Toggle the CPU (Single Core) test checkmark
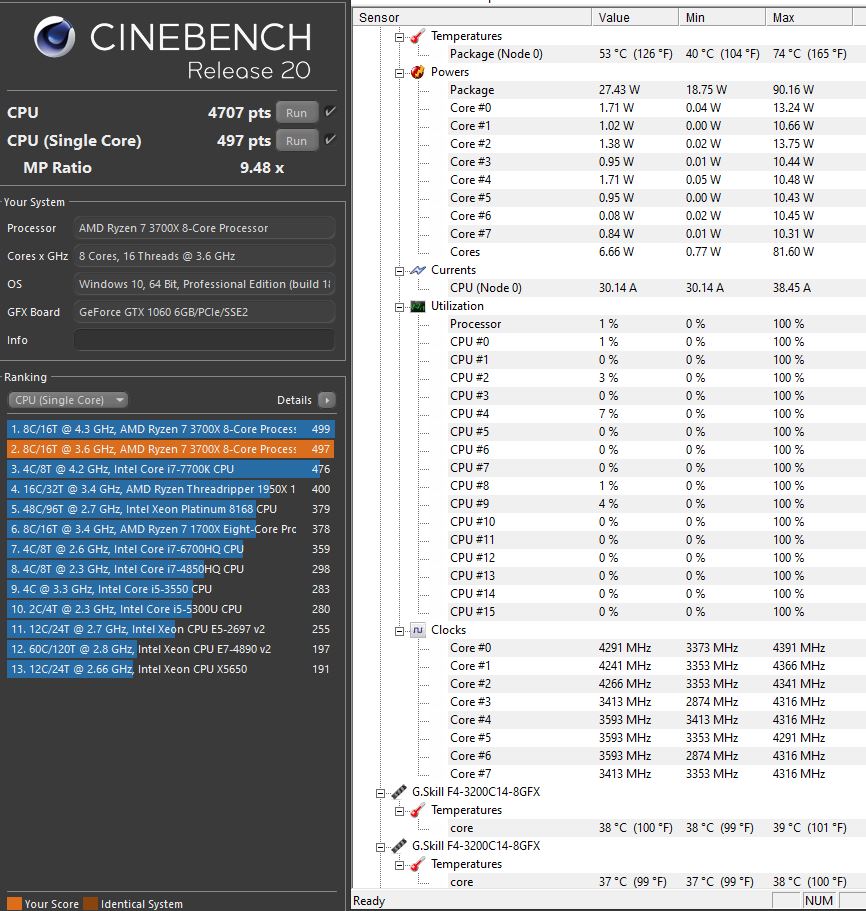Viewport: 866px width, 911px height. point(330,139)
